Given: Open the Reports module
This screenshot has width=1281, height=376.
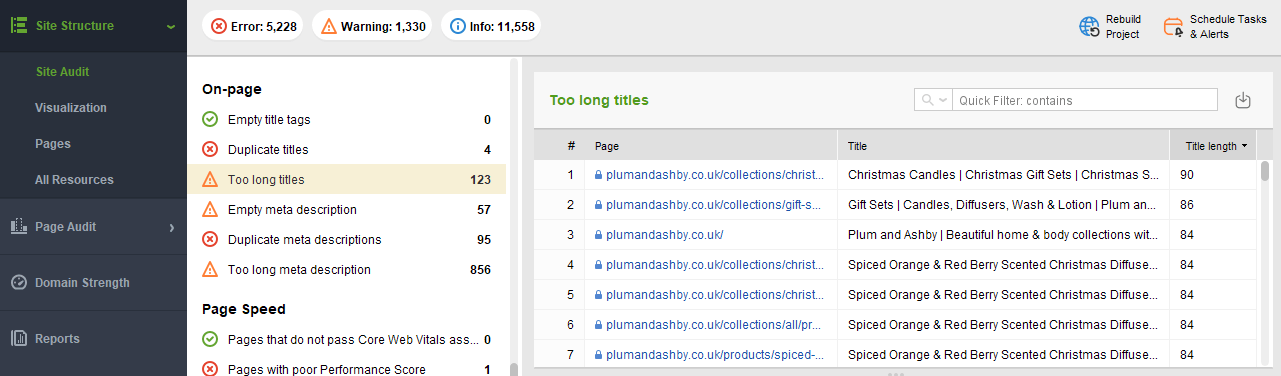Looking at the screenshot, I should point(93,339).
